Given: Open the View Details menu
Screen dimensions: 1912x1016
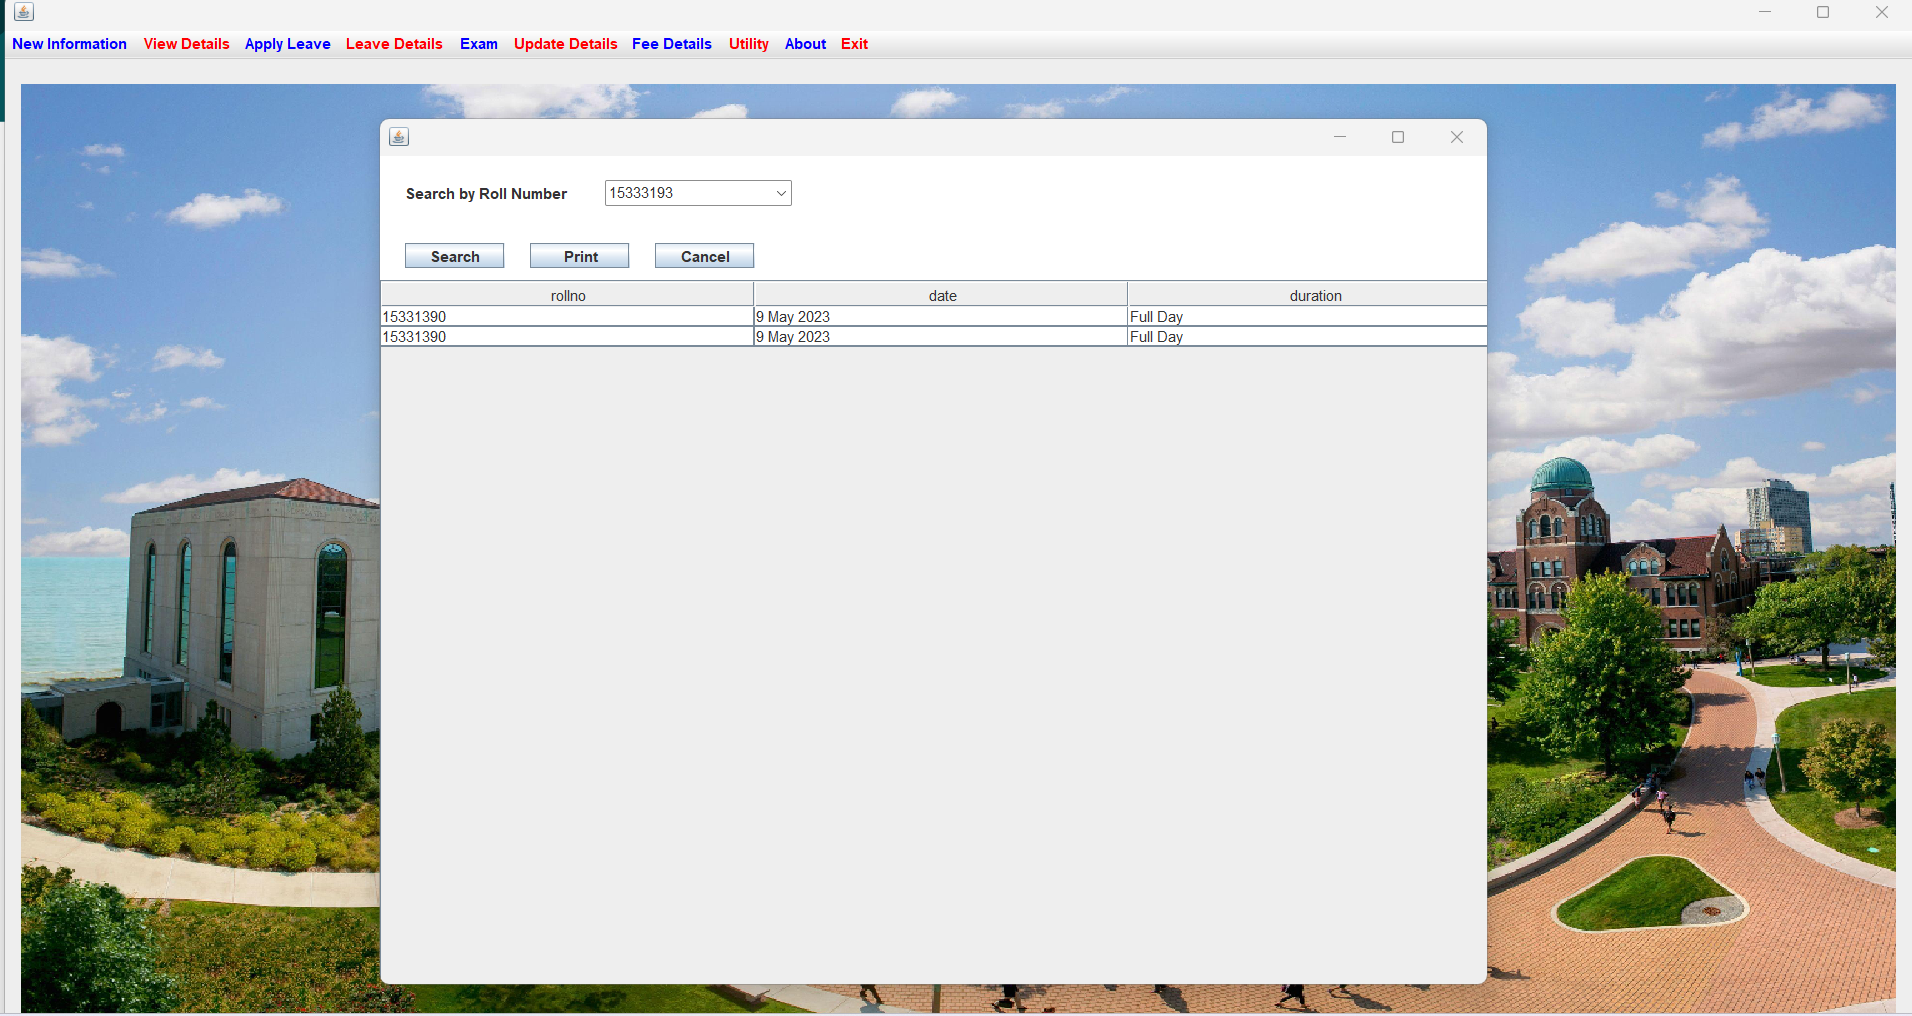Looking at the screenshot, I should [186, 44].
